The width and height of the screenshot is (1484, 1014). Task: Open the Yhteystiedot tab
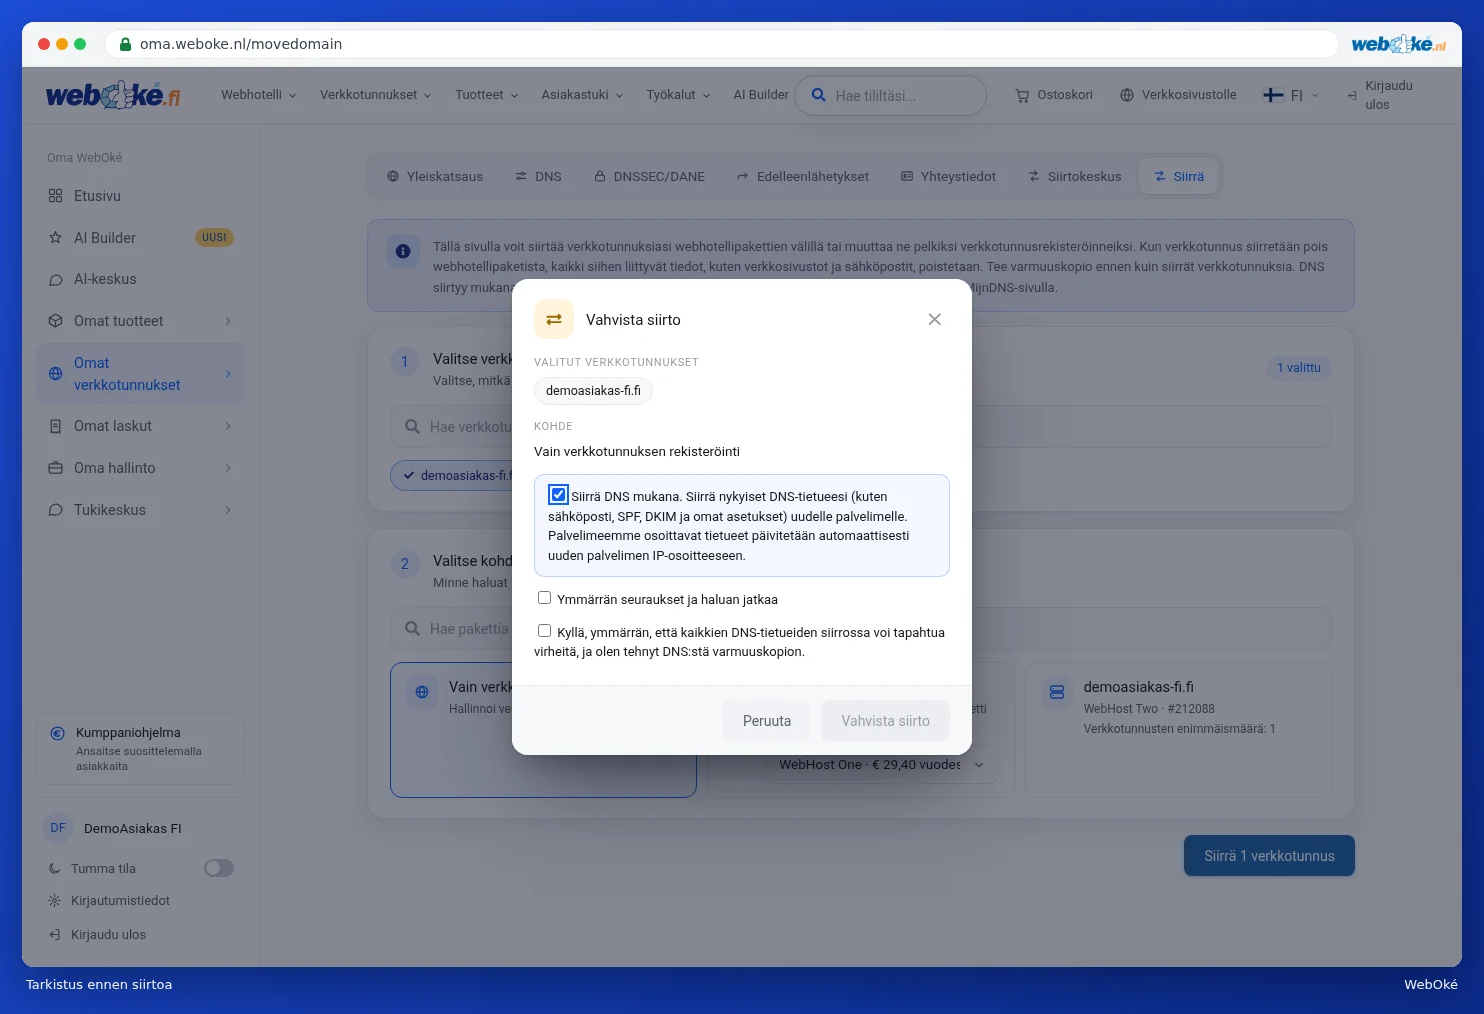(949, 177)
